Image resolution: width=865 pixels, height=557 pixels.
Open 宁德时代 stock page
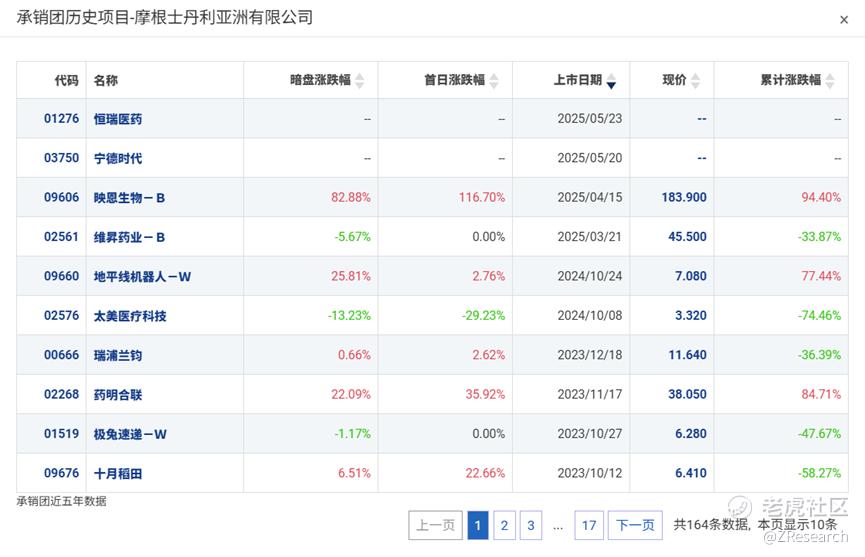[118, 159]
